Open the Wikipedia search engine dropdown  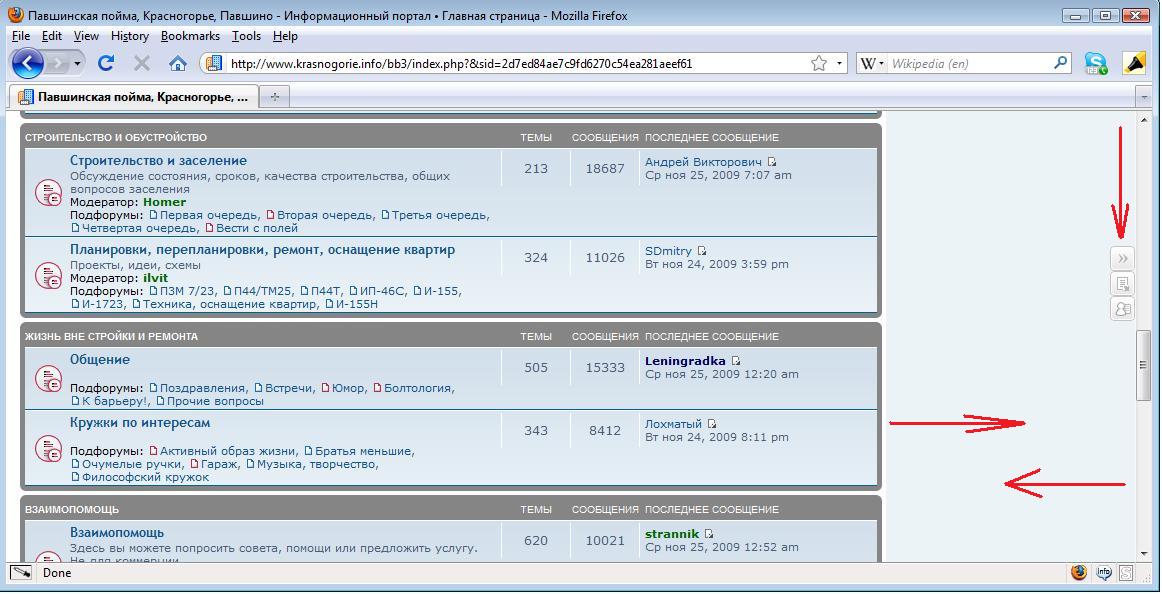(871, 63)
